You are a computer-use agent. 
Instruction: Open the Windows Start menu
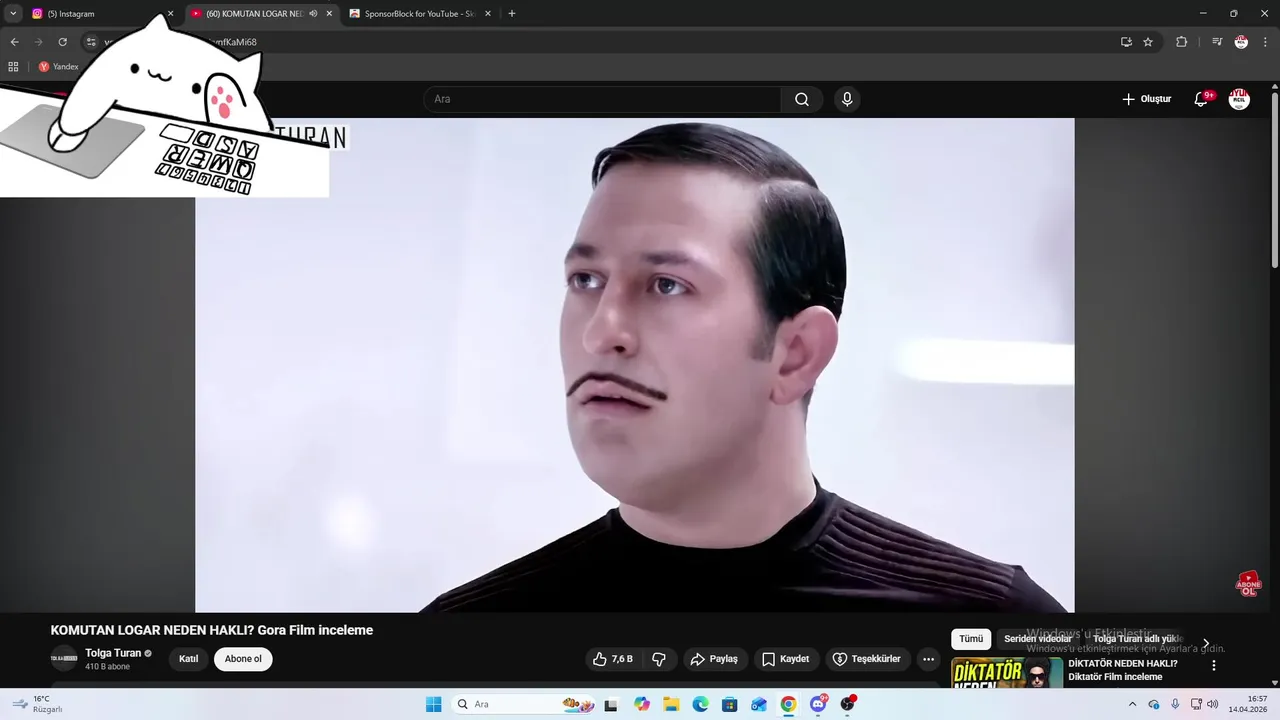point(433,704)
